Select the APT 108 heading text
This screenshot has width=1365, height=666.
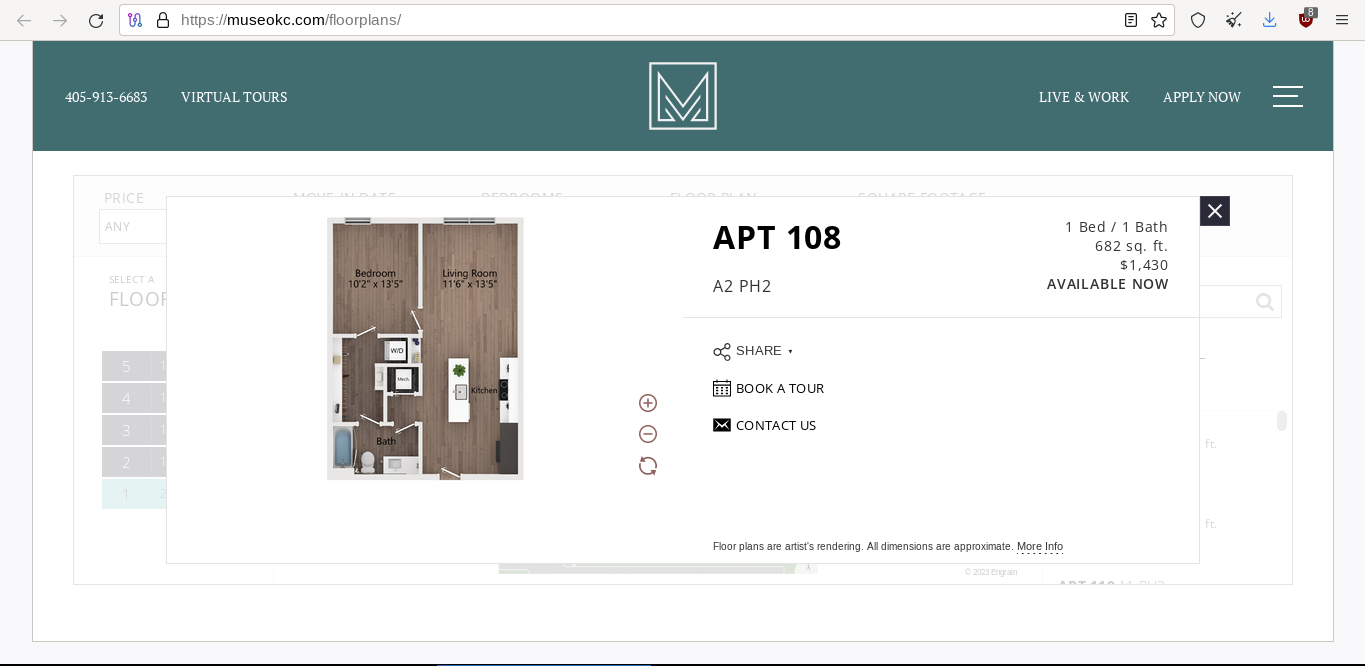[x=777, y=238]
